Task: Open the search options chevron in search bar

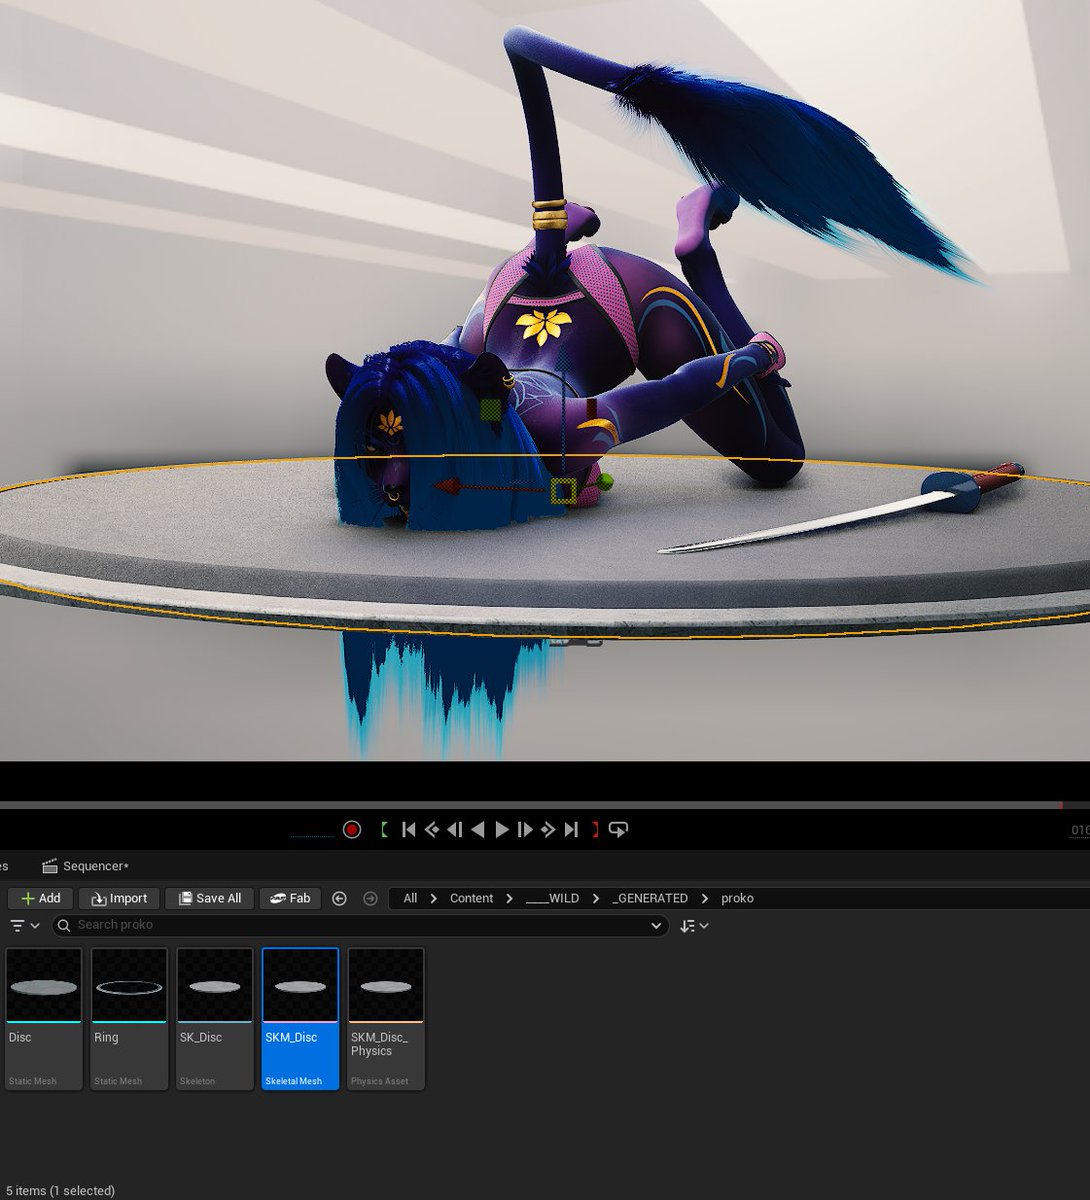Action: [656, 925]
